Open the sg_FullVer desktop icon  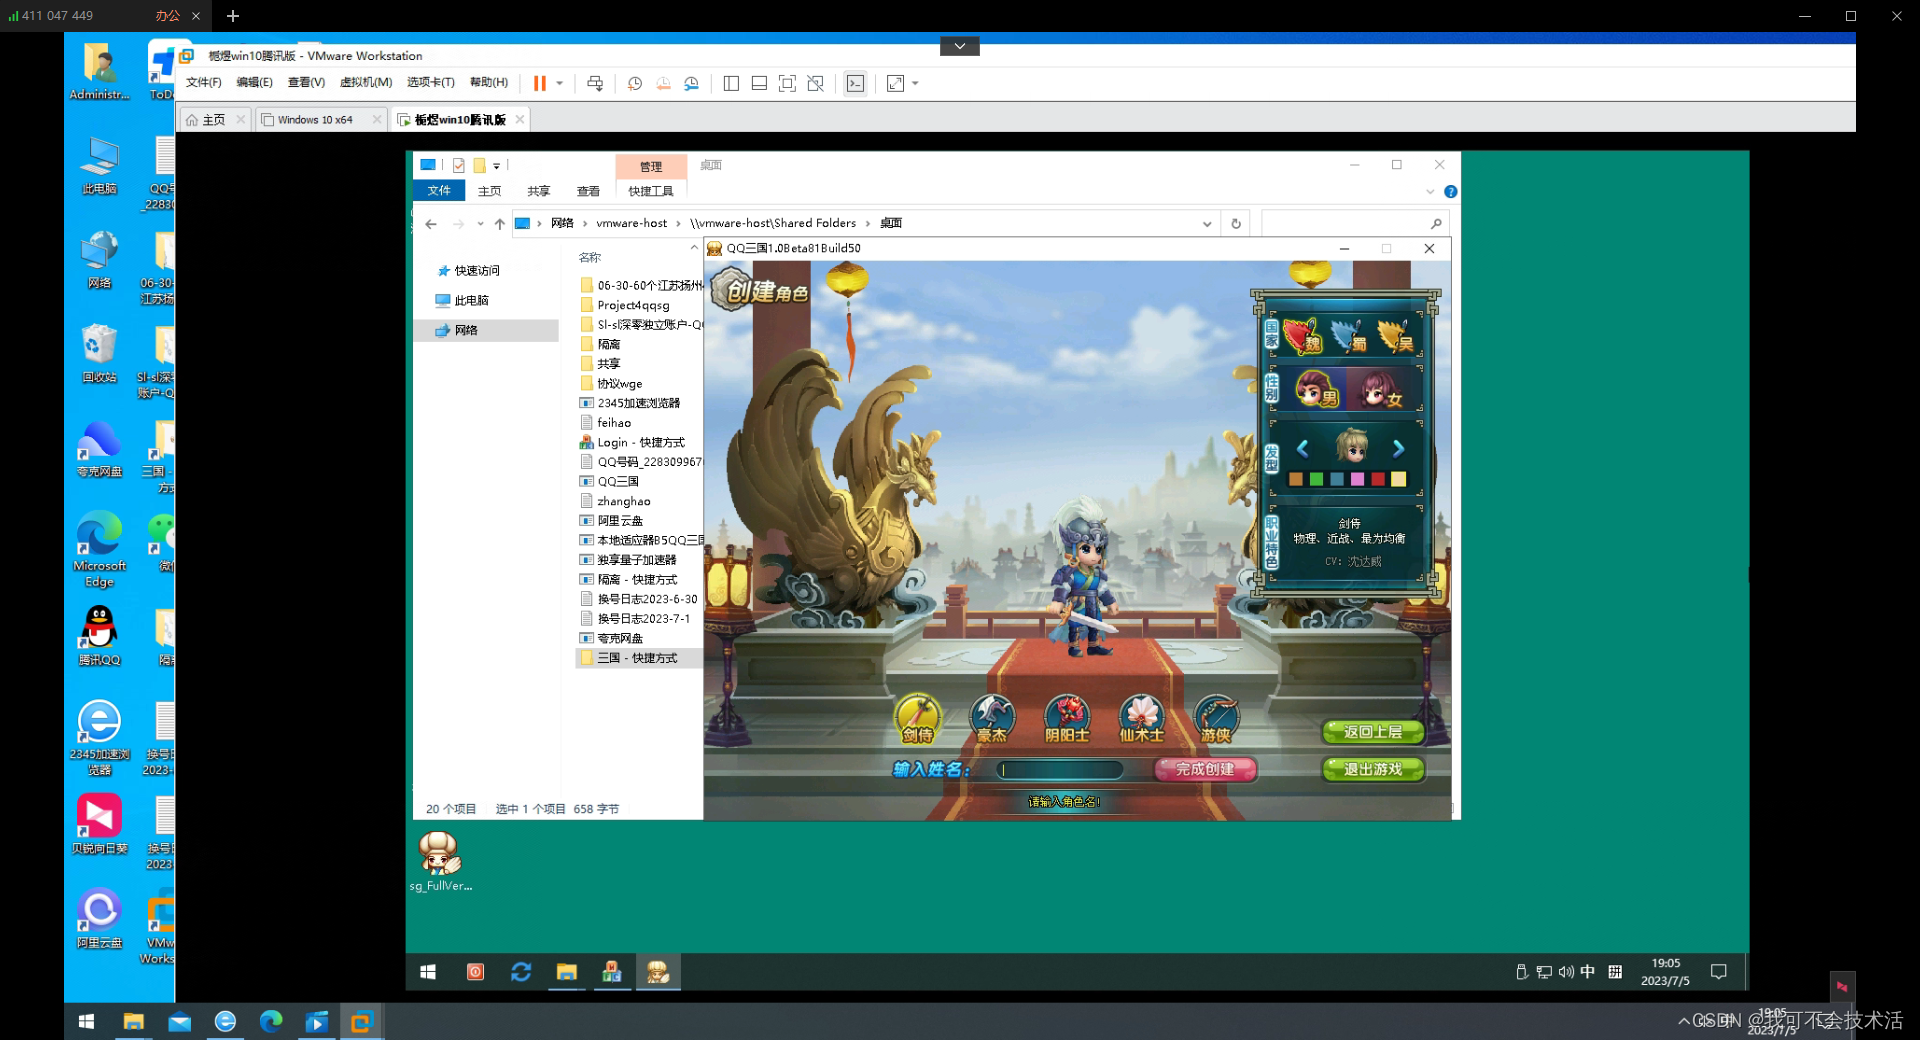[x=440, y=861]
